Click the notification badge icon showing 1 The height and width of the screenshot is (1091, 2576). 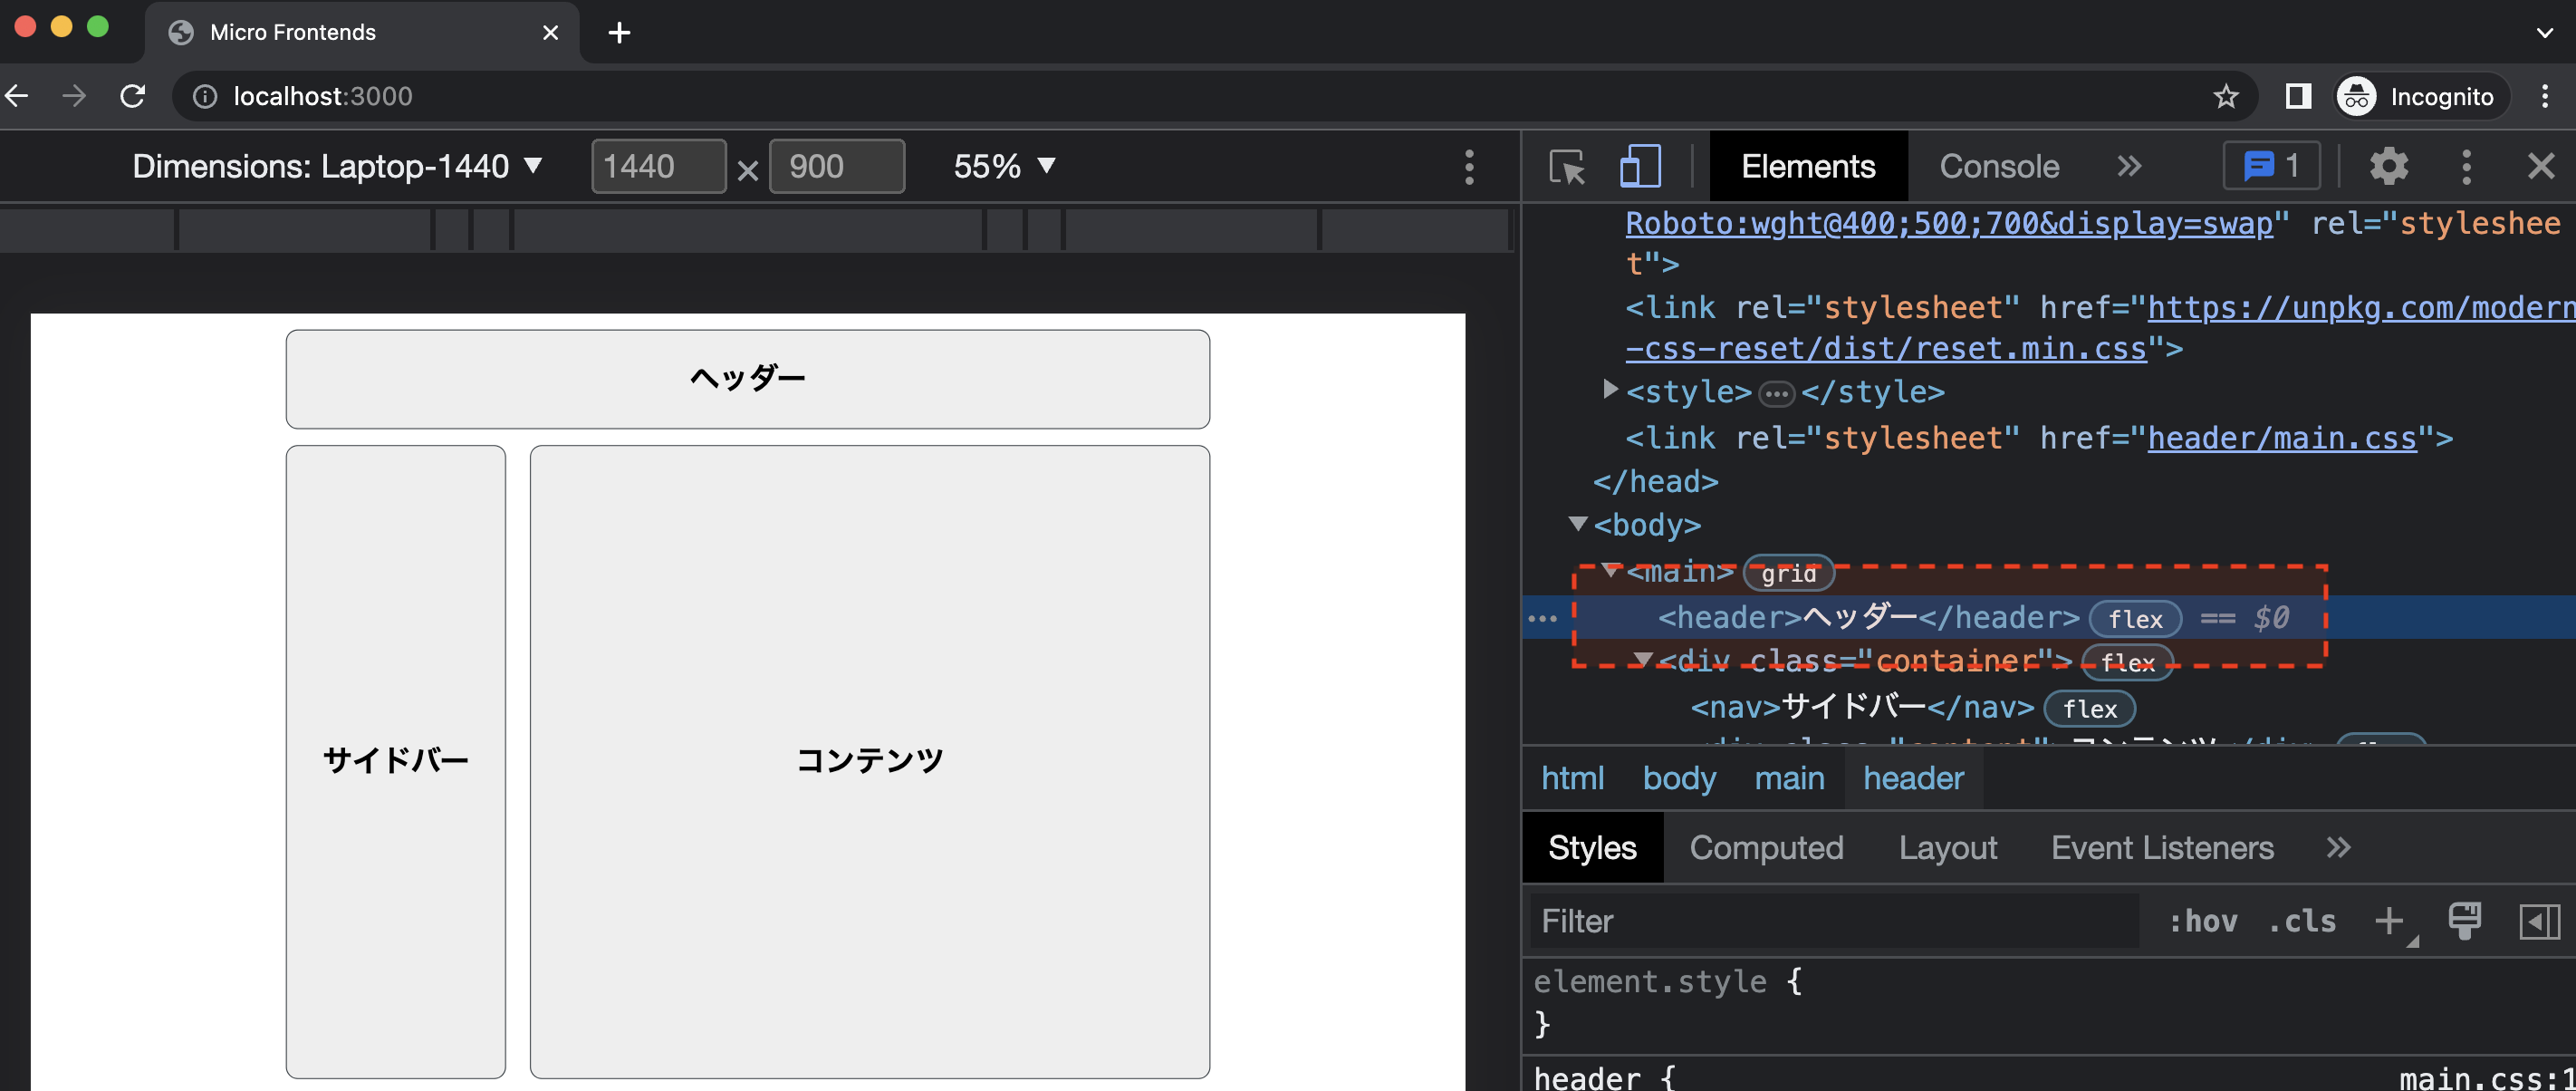(2272, 166)
